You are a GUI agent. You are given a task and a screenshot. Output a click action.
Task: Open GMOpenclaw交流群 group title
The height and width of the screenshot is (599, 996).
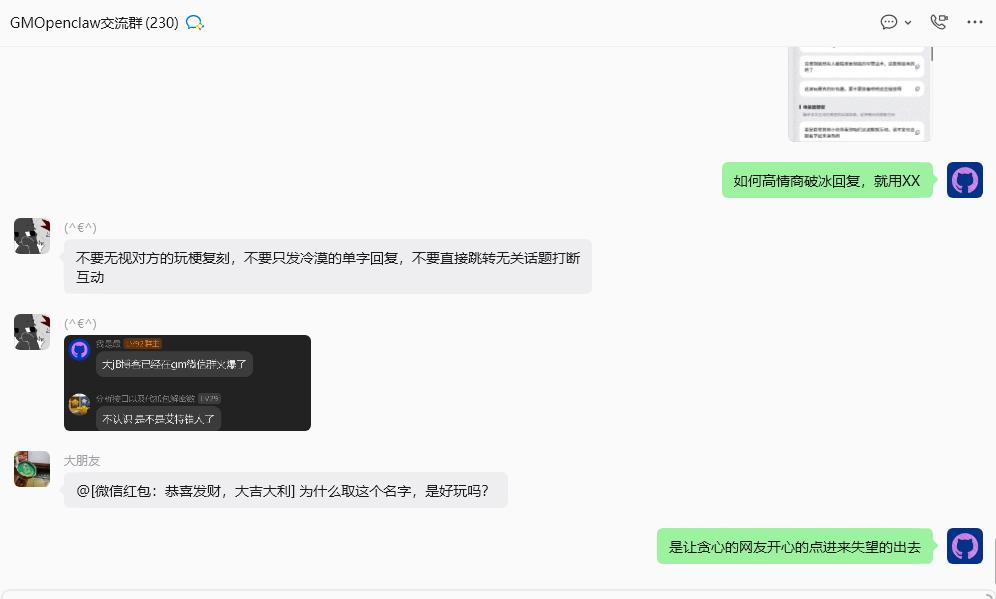[94, 23]
